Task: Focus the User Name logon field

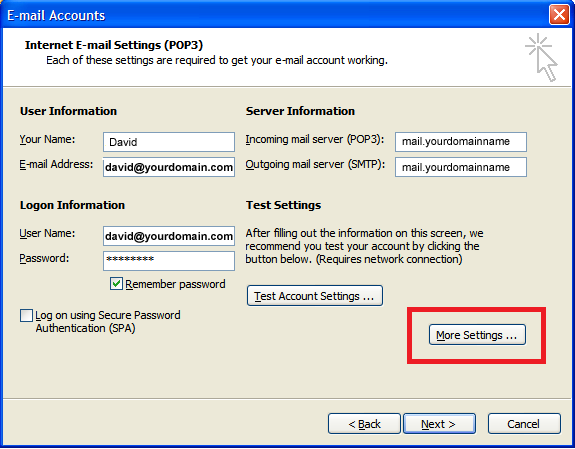Action: coord(169,236)
